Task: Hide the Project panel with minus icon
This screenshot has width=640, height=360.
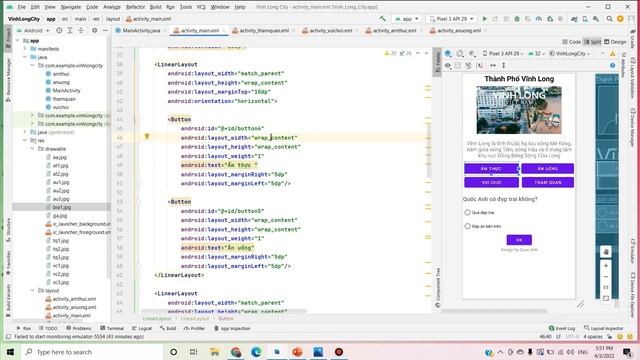Action: 105,31
